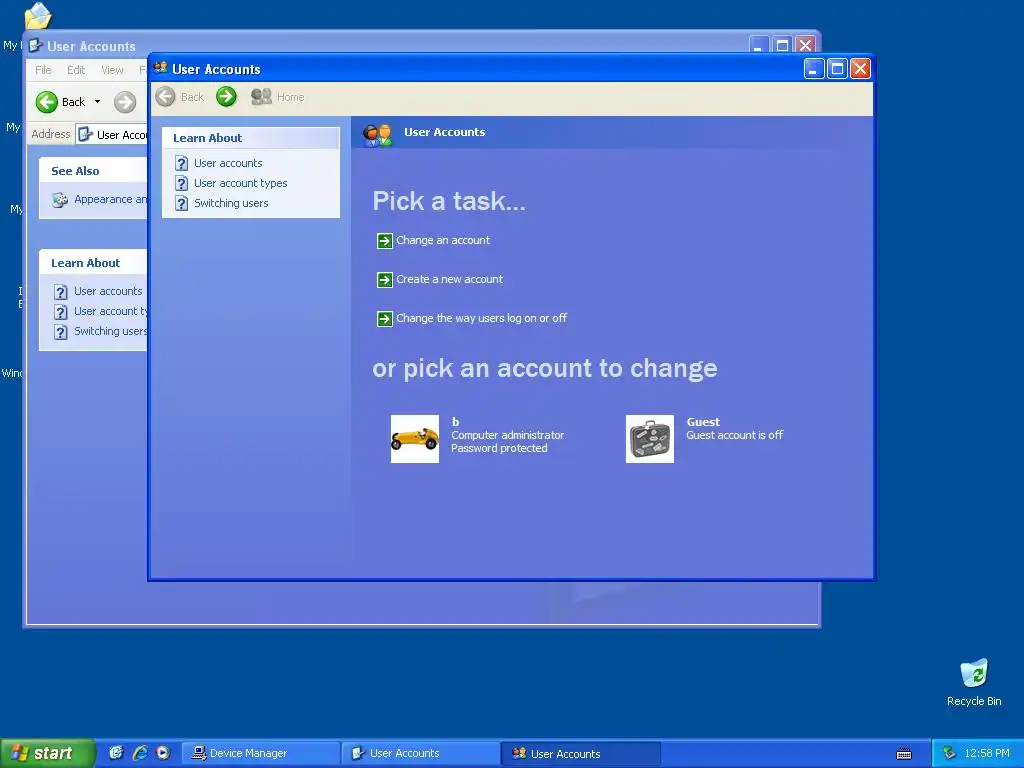Minimize front User Accounts window
The width and height of the screenshot is (1024, 768).
tap(814, 69)
